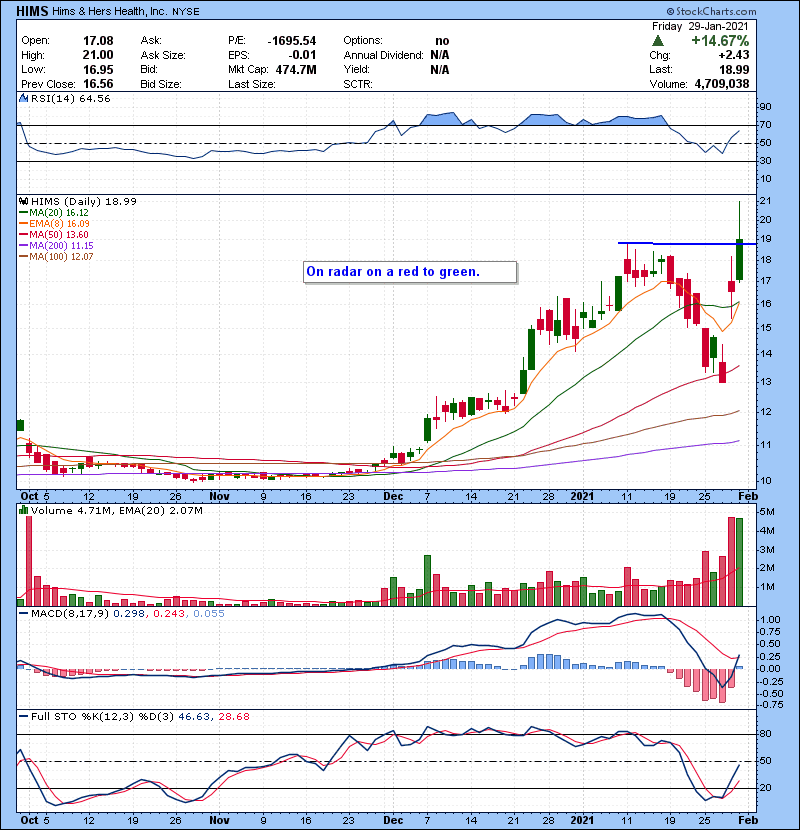Click the MACD(8,17,9) indicator label
The image size is (800, 830).
pyautogui.click(x=70, y=614)
